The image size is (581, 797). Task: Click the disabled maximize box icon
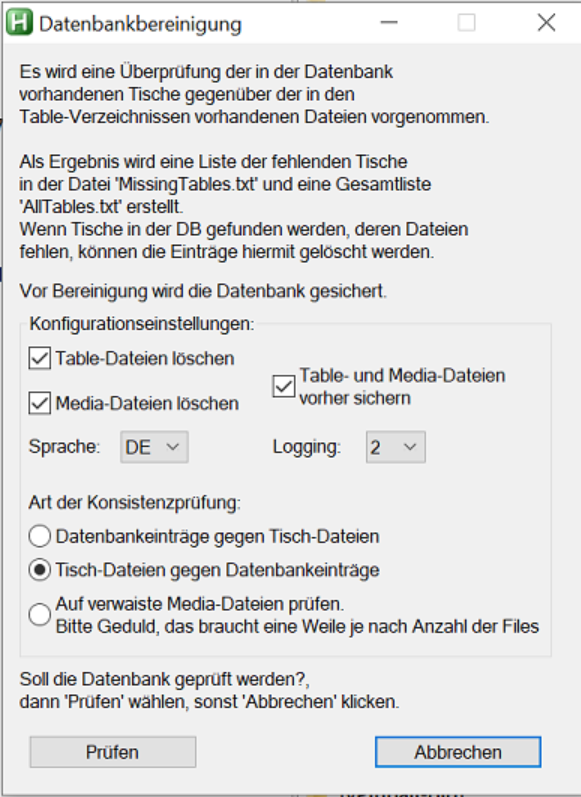(x=467, y=23)
